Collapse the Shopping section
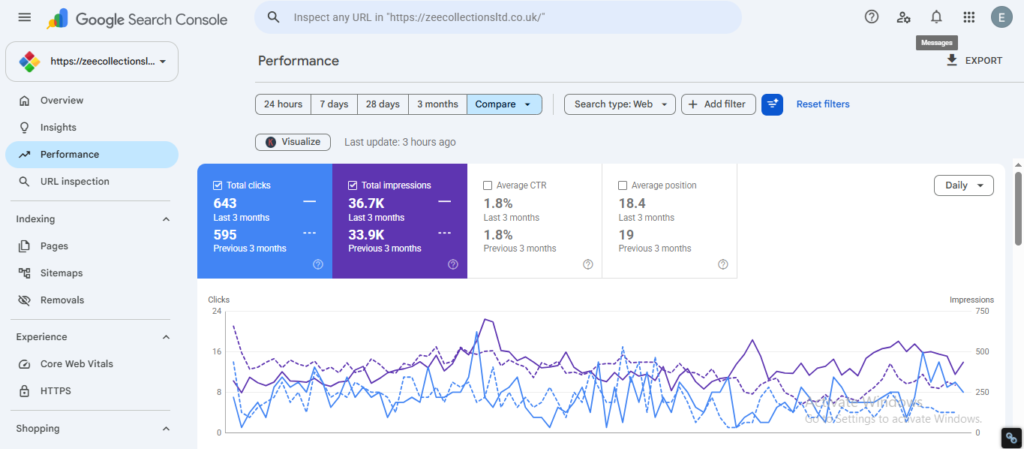The image size is (1024, 449). (166, 429)
